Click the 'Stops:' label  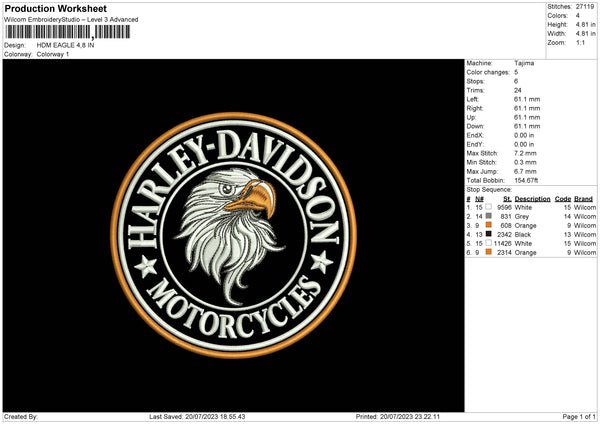coord(475,82)
